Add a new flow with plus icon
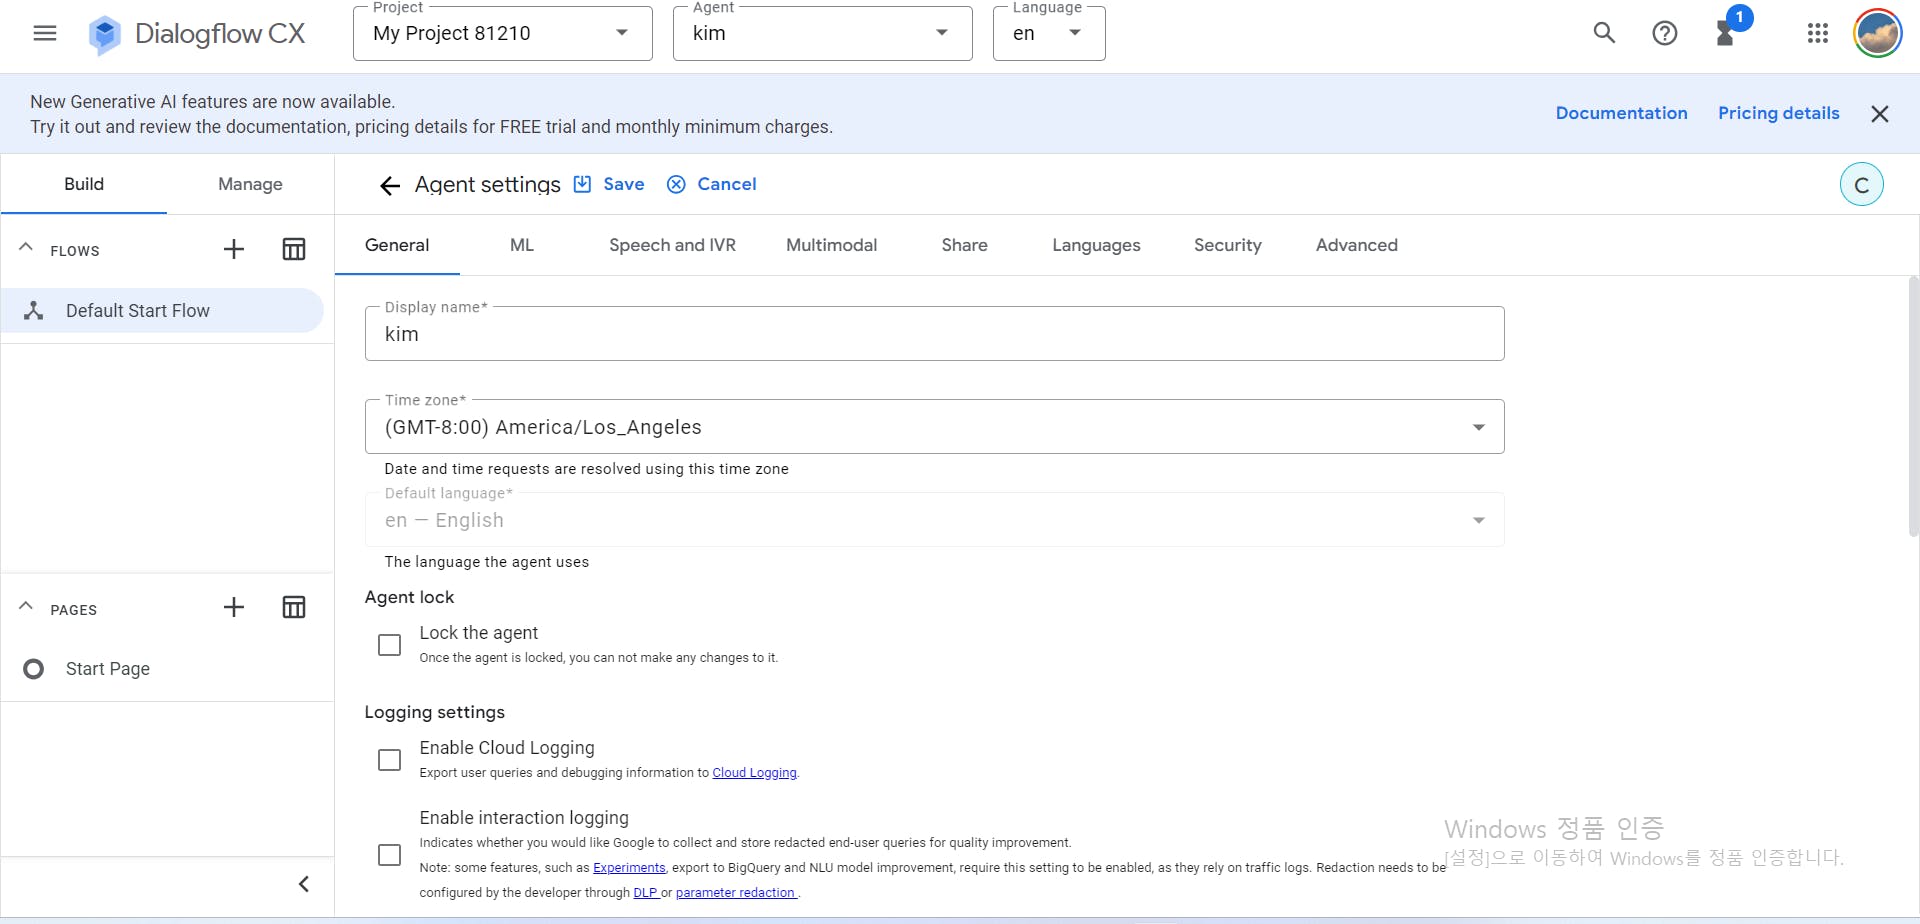This screenshot has width=1920, height=924. coord(234,249)
